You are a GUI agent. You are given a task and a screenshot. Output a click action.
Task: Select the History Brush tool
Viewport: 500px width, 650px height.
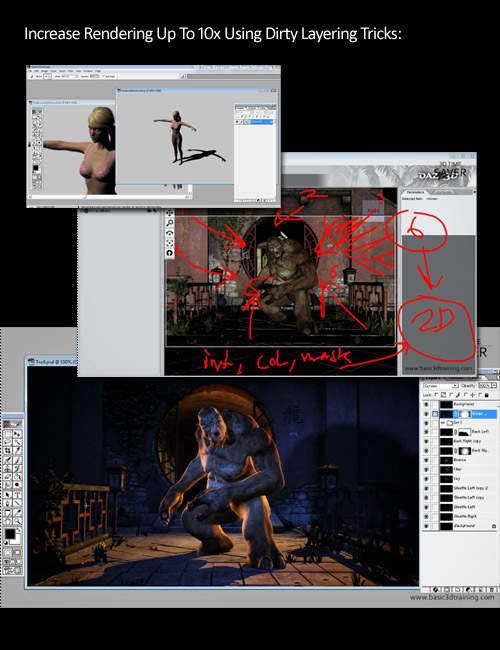(17, 468)
